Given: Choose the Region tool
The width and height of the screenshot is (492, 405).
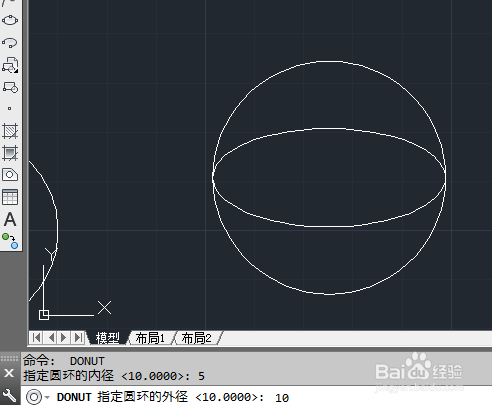Looking at the screenshot, I should (x=10, y=175).
